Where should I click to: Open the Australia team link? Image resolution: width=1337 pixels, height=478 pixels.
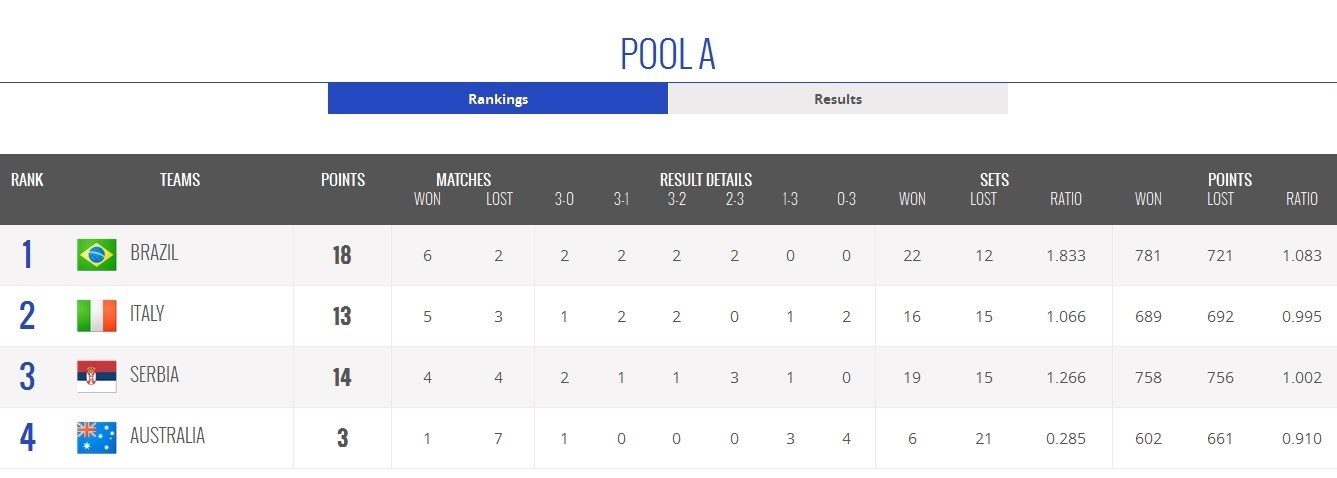[x=167, y=436]
